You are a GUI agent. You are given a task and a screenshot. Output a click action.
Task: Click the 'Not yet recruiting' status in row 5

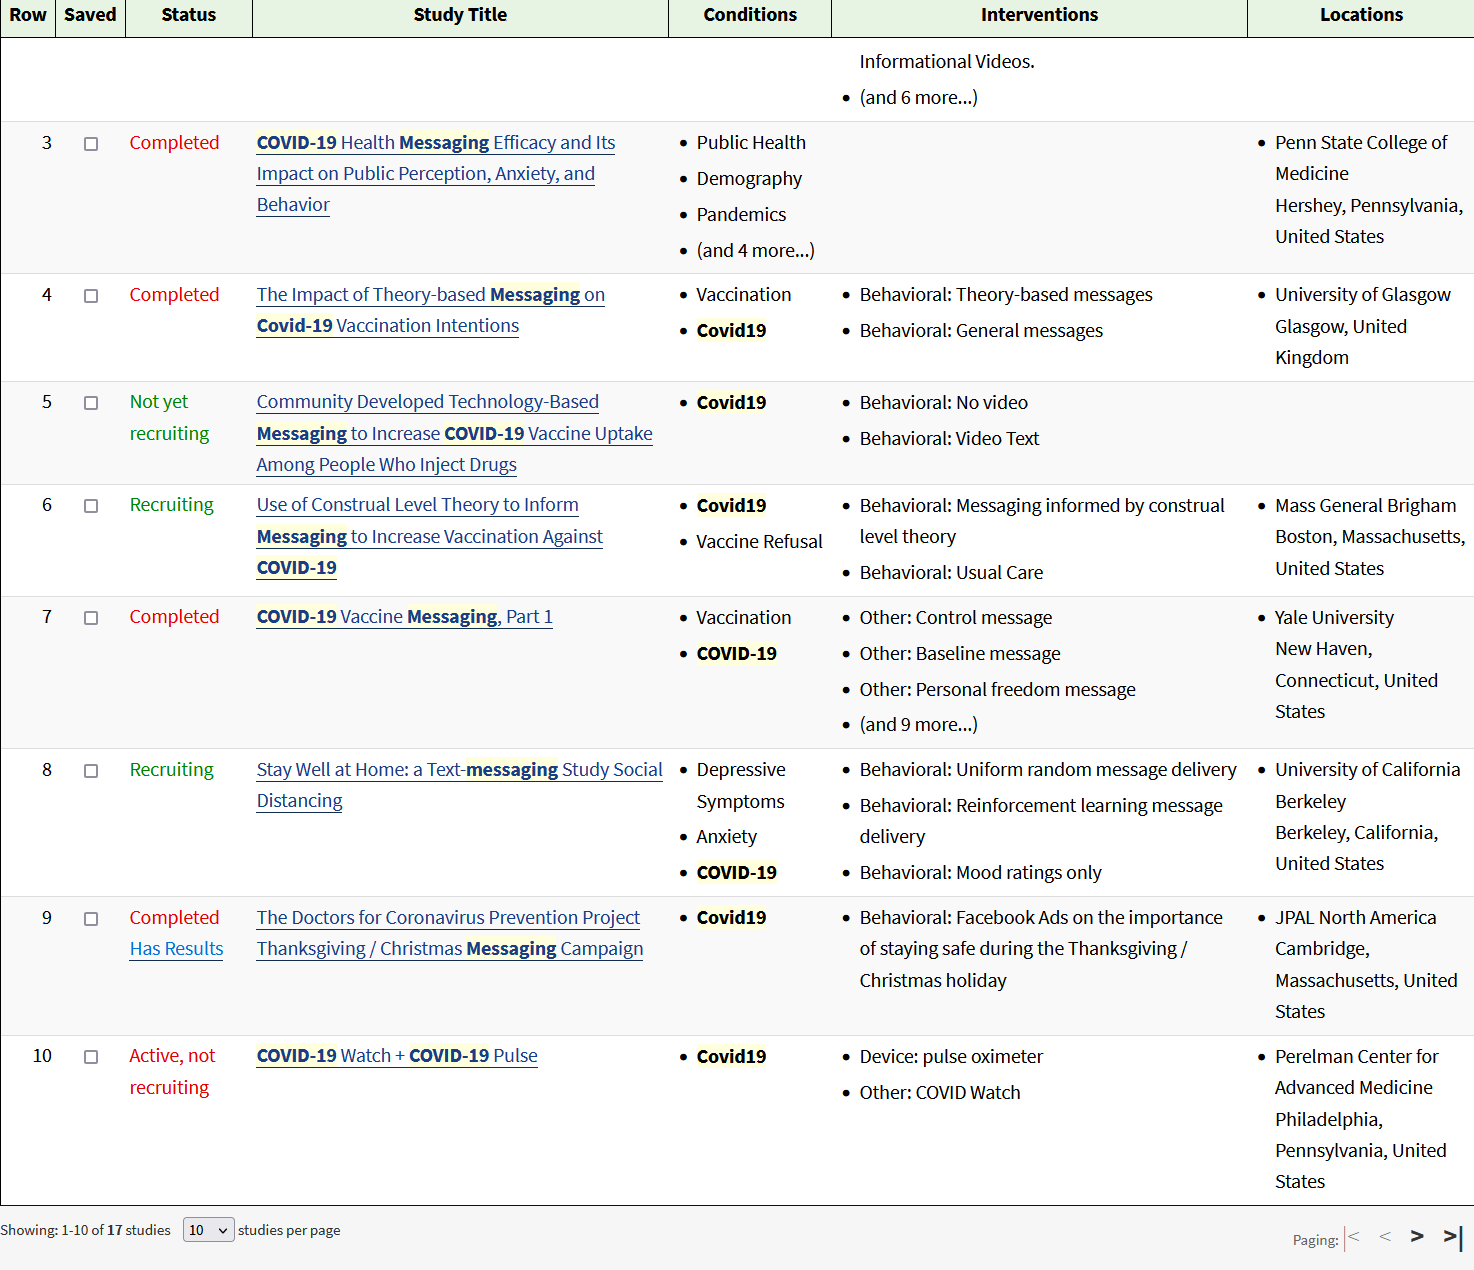[169, 418]
